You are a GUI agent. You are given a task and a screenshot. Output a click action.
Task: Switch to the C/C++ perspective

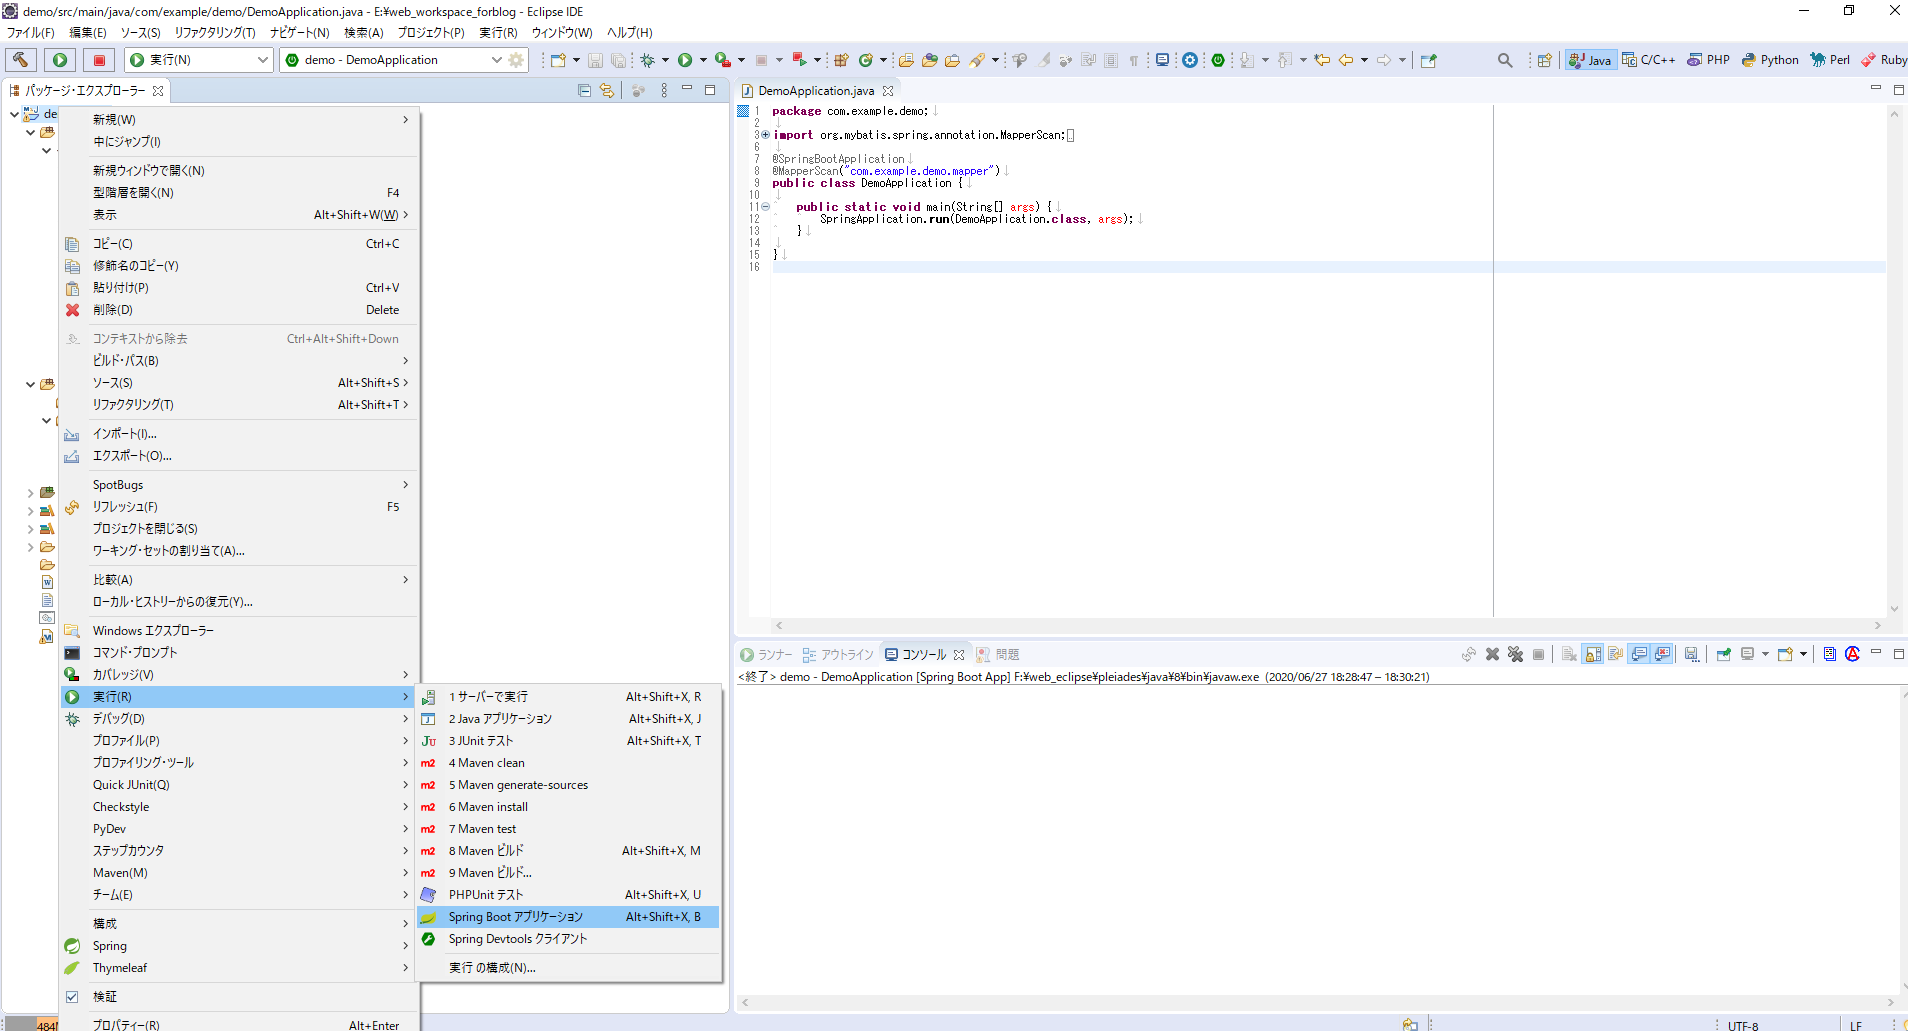click(x=1648, y=60)
